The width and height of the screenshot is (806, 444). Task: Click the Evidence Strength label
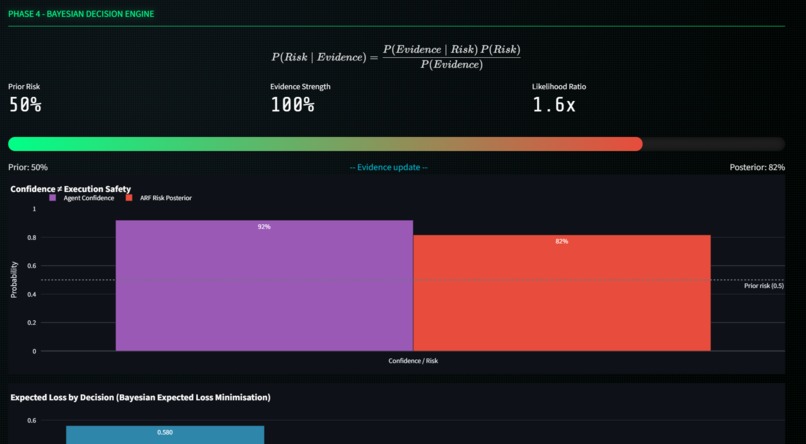300,87
